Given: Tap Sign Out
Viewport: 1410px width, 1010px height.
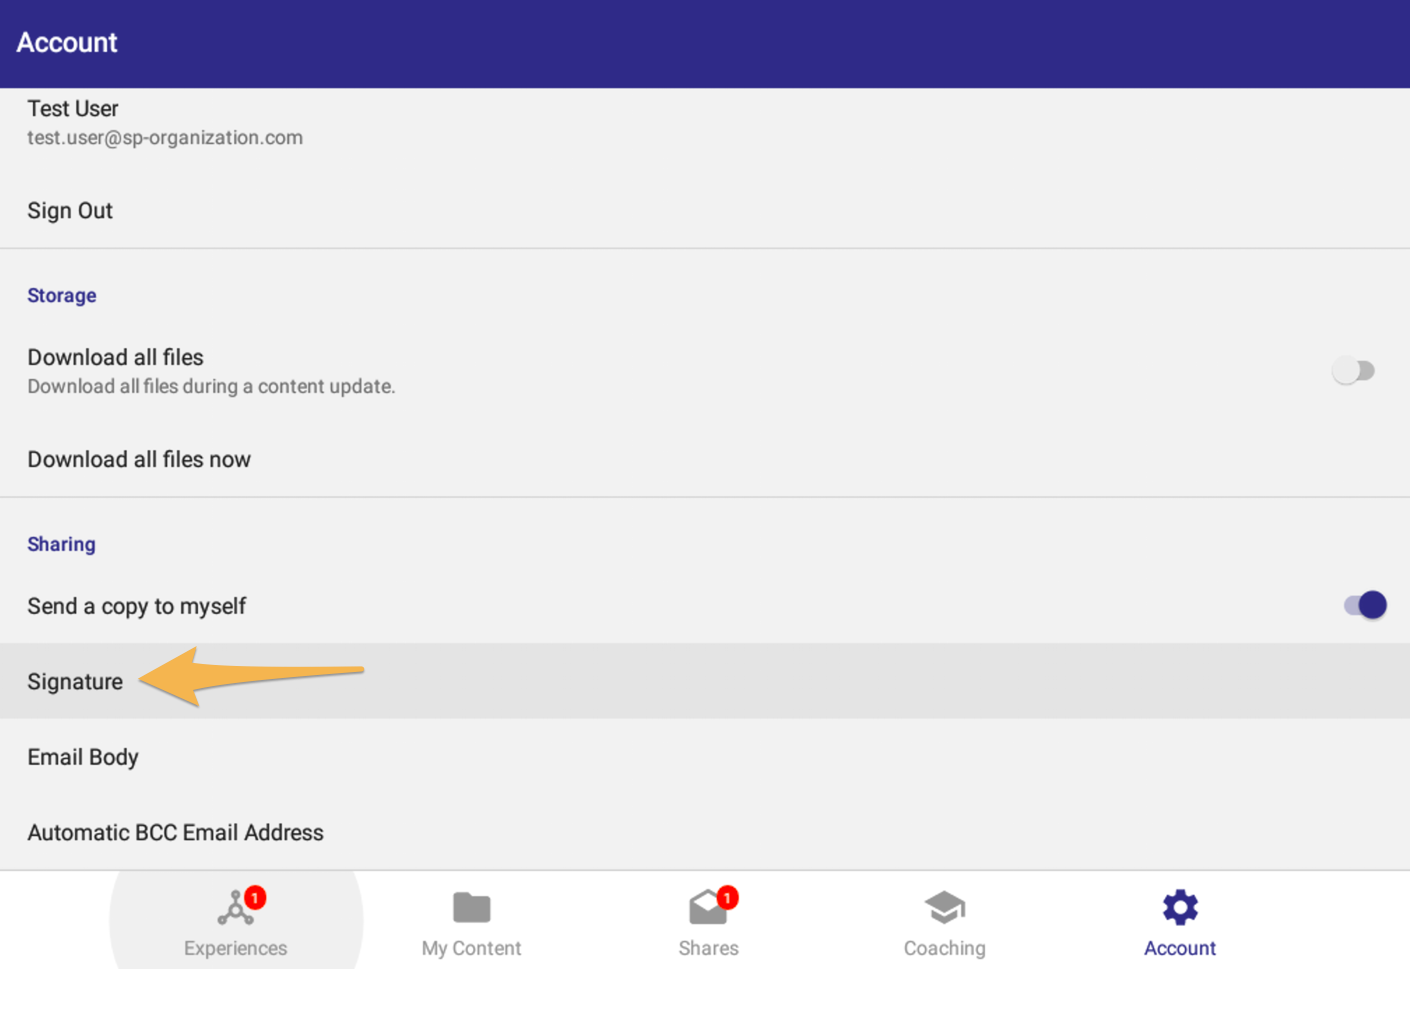Looking at the screenshot, I should (70, 211).
